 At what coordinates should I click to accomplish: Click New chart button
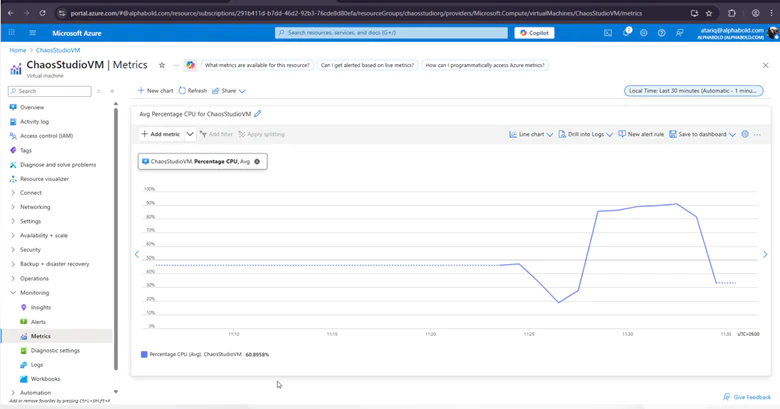point(155,91)
